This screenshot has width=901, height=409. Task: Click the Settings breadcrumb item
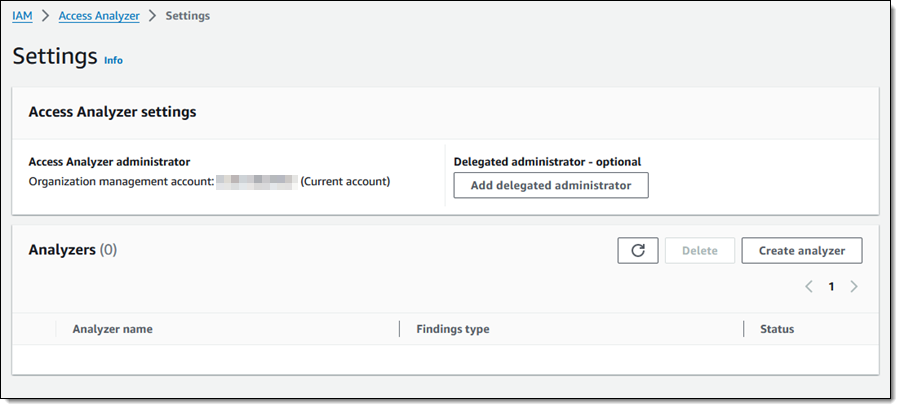[188, 16]
